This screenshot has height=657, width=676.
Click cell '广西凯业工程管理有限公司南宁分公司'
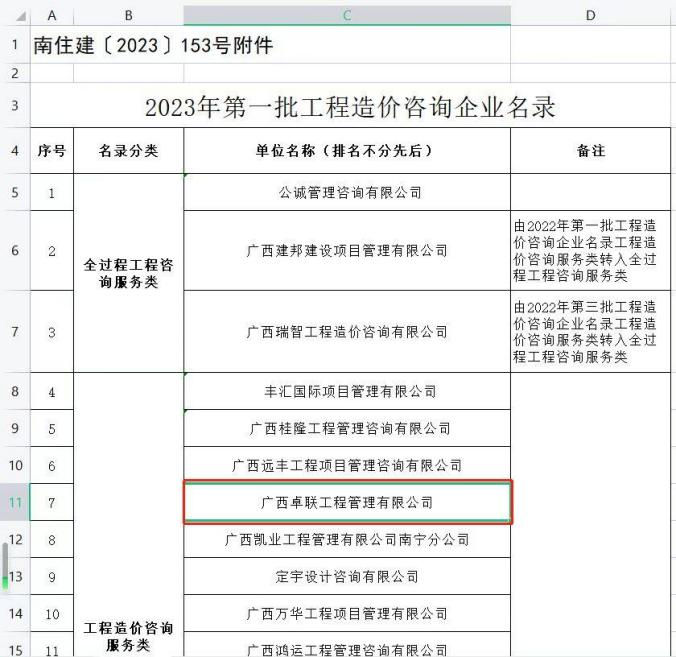tap(347, 539)
